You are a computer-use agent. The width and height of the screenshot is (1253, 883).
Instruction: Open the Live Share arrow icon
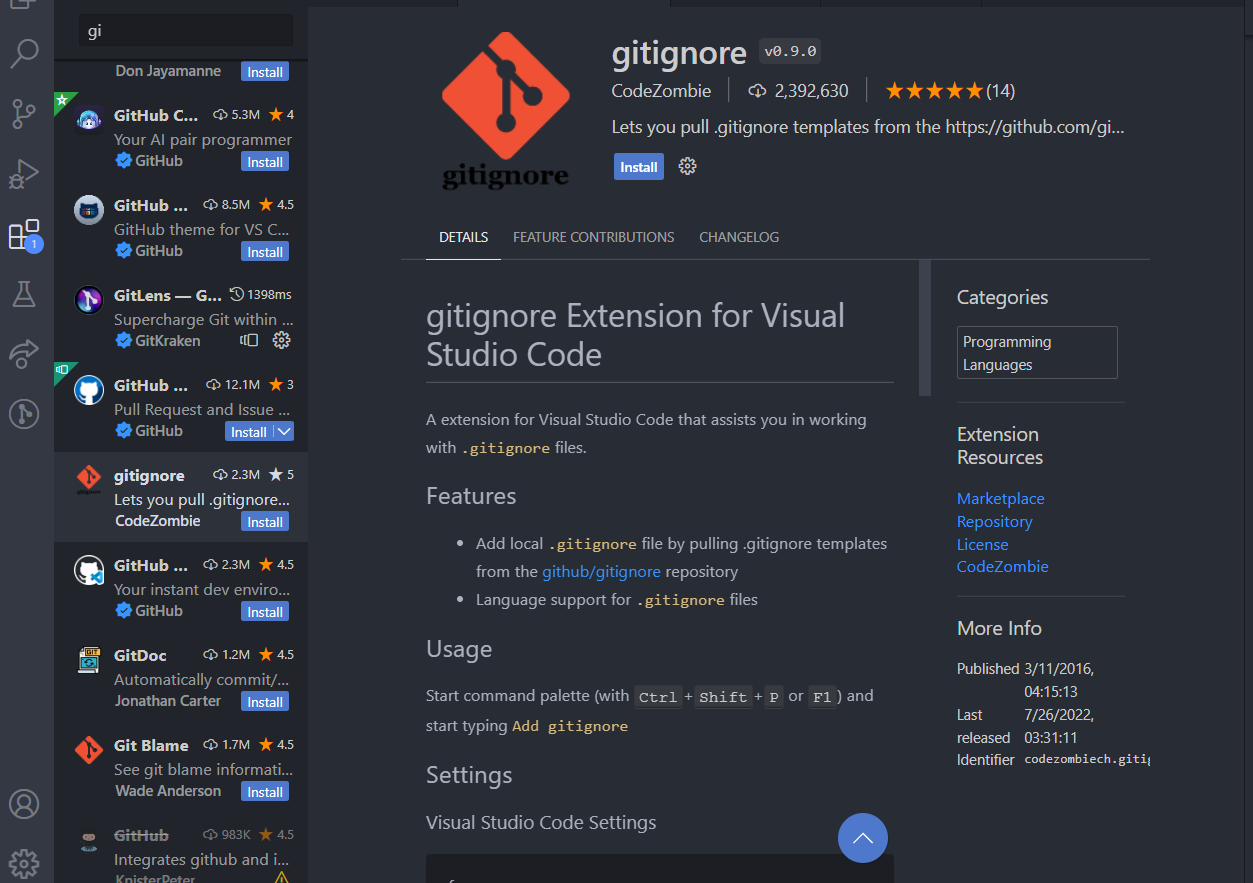click(x=24, y=353)
